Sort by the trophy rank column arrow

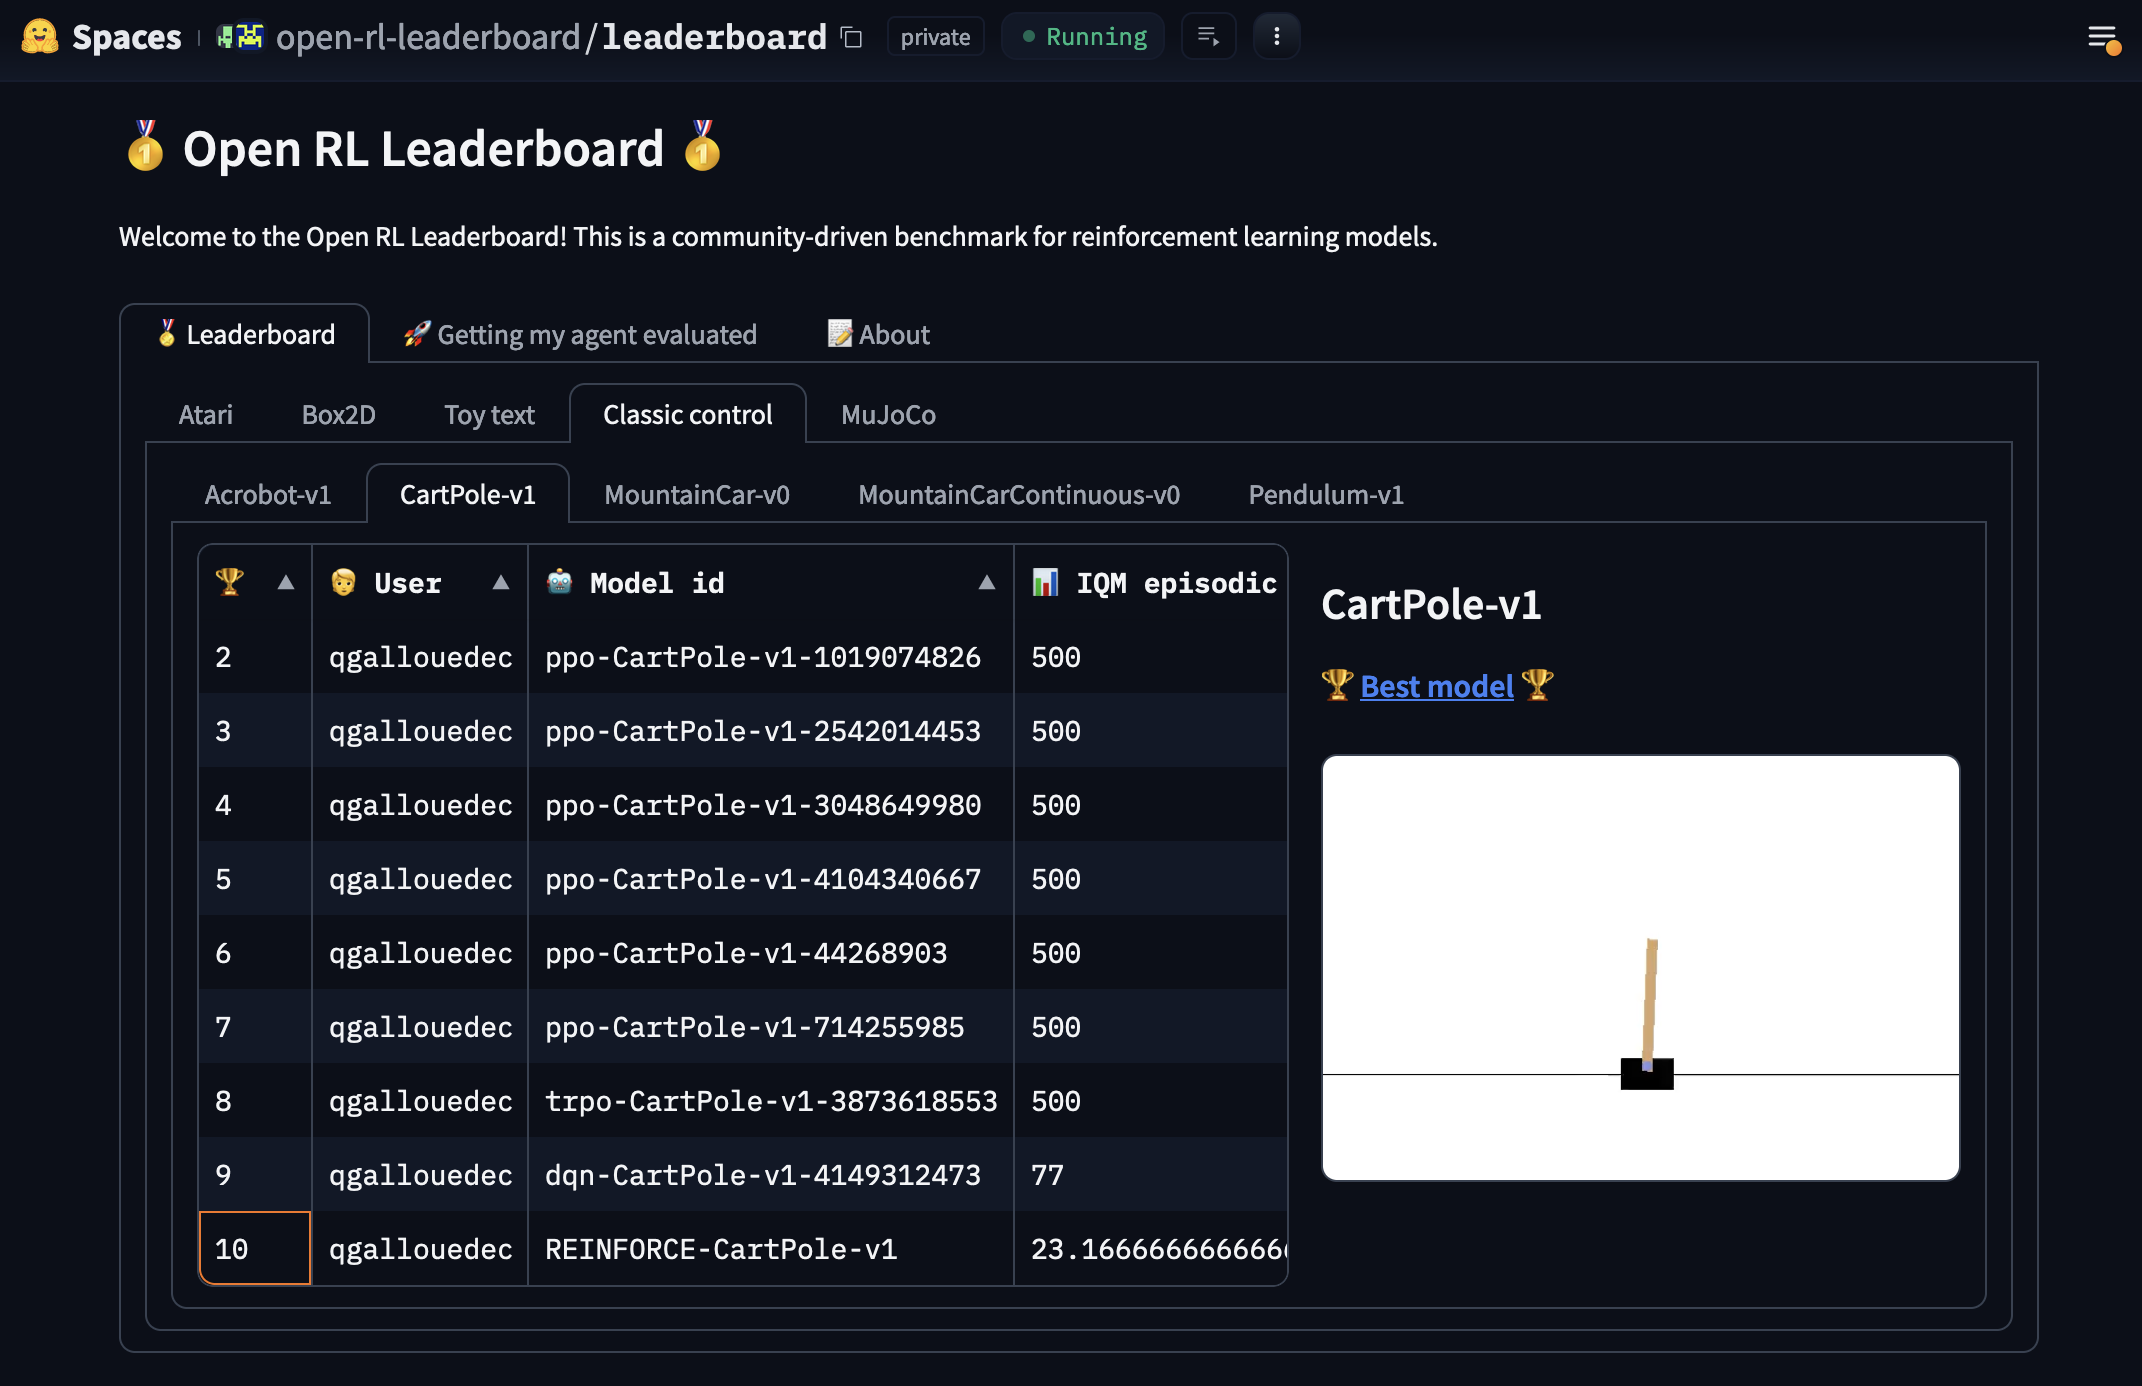[286, 582]
